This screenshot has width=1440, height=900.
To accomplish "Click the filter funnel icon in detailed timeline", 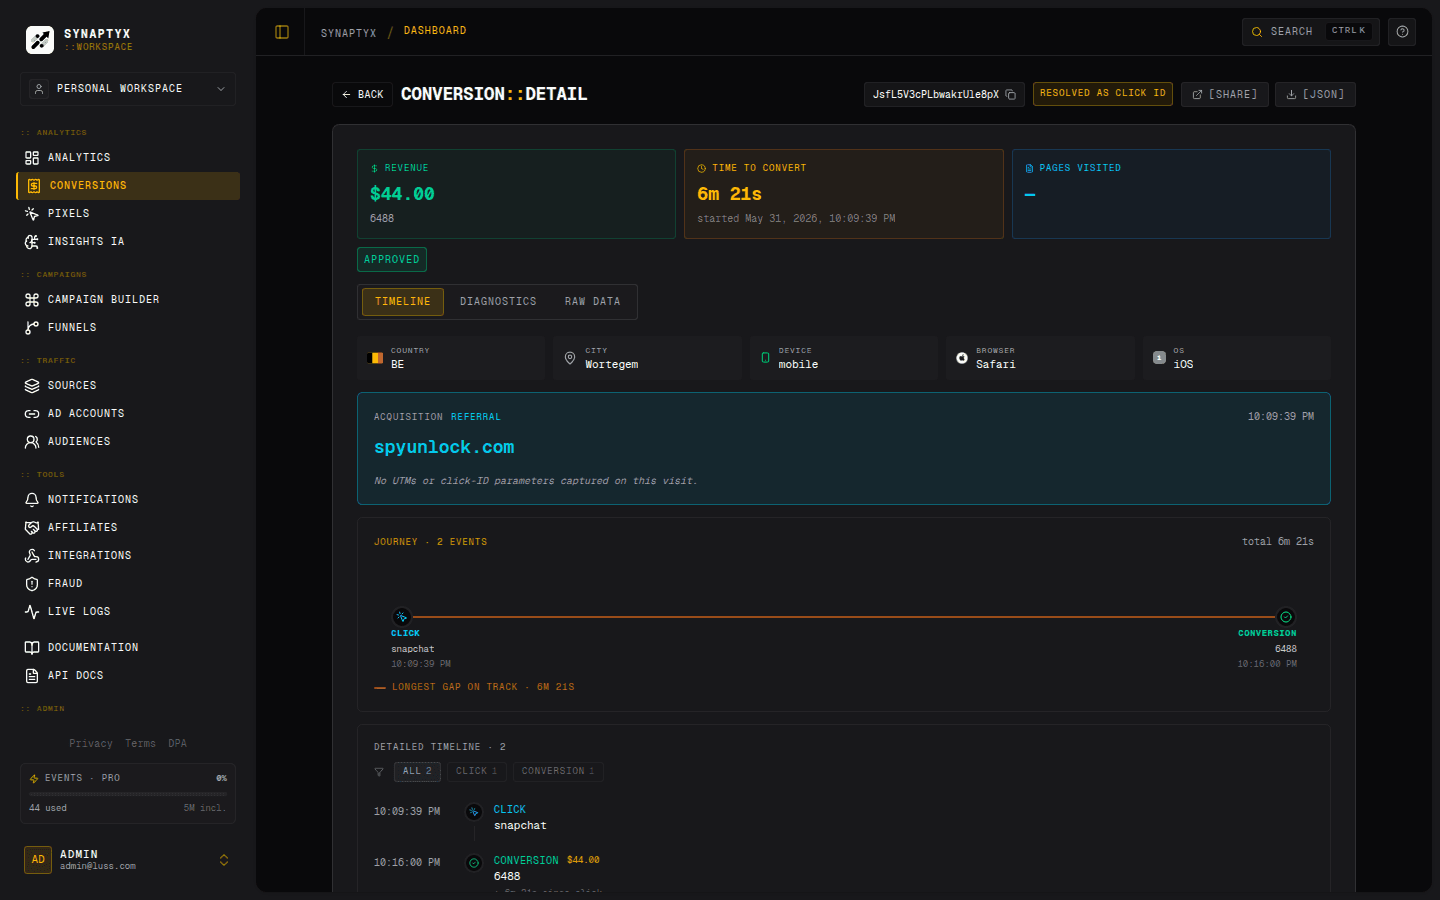I will point(379,772).
